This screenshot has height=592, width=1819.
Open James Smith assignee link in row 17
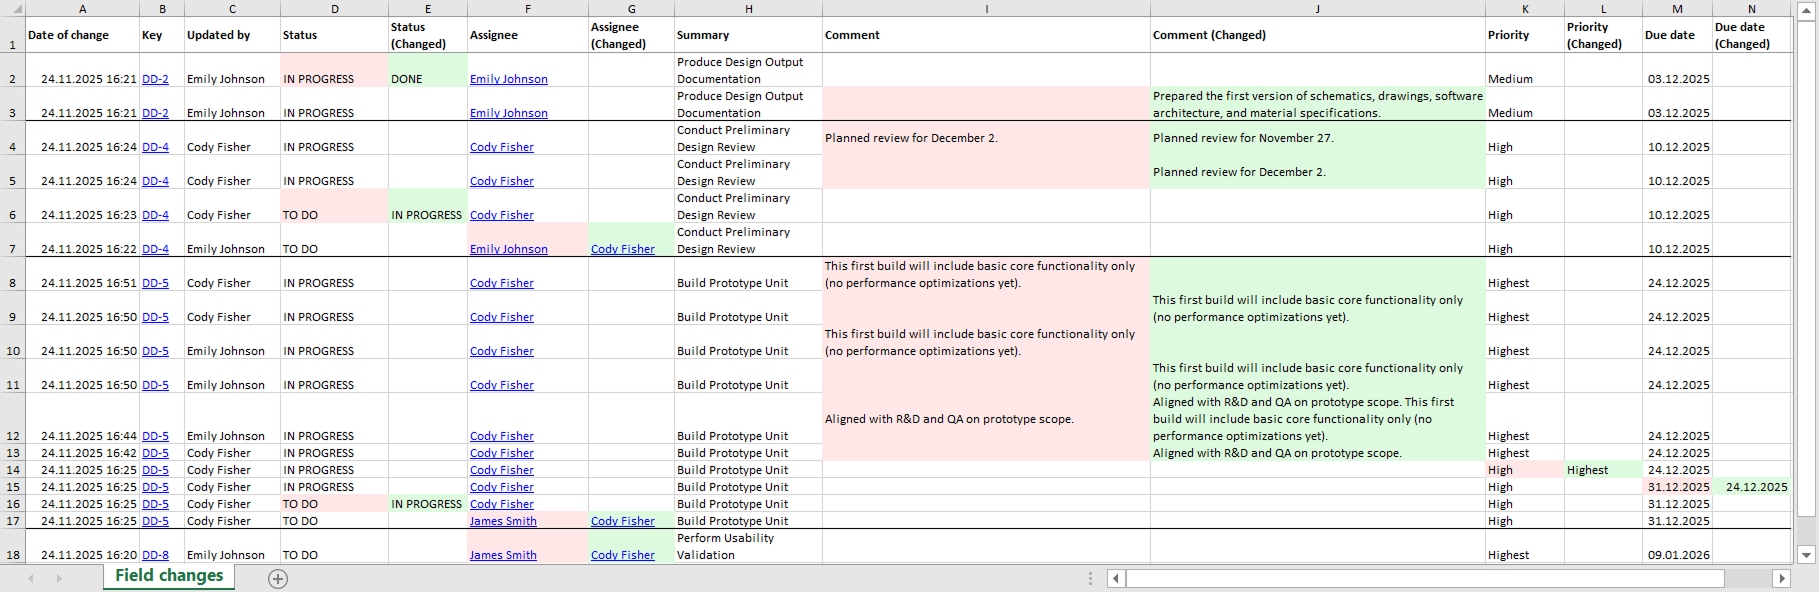pyautogui.click(x=503, y=521)
